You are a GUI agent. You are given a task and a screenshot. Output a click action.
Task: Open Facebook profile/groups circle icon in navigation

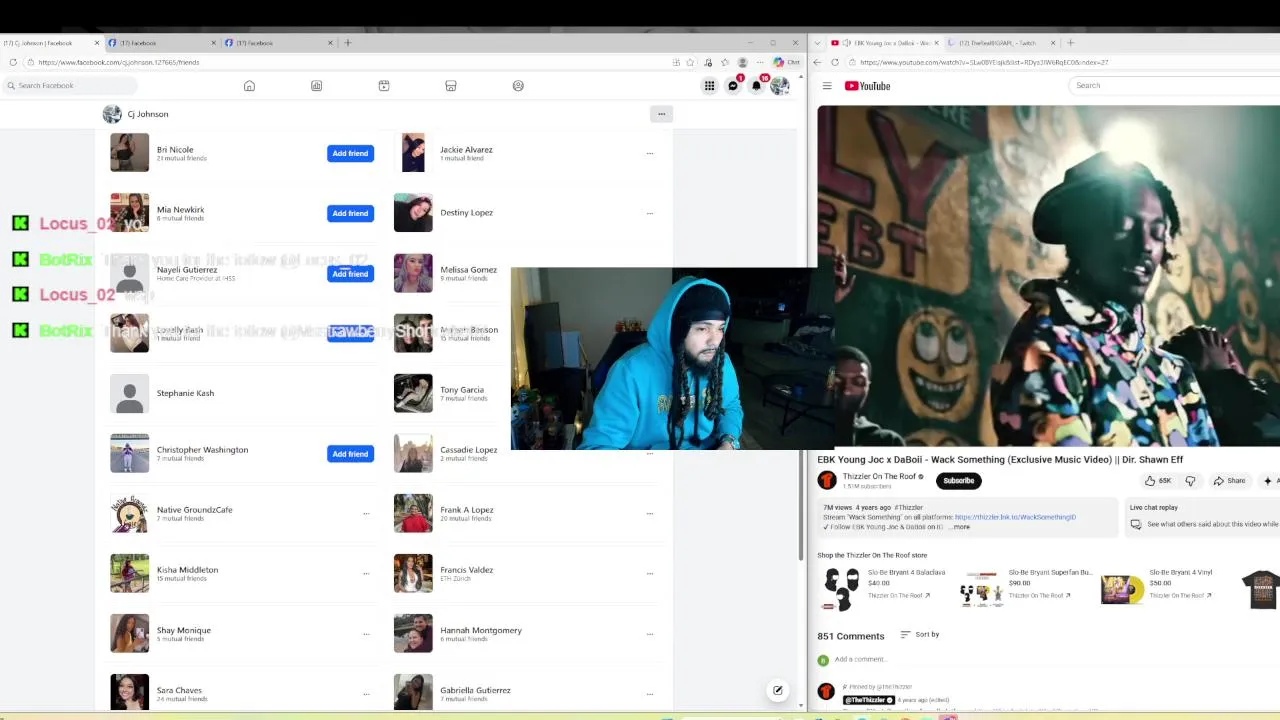518,86
